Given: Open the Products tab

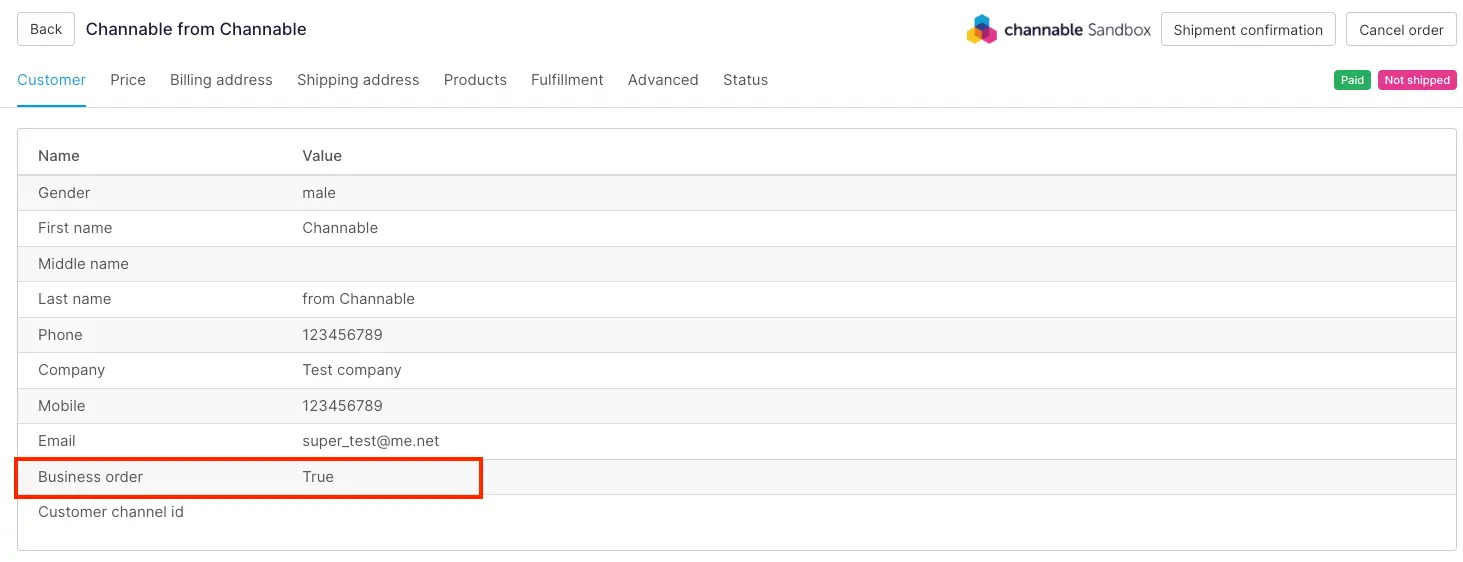Looking at the screenshot, I should [475, 80].
